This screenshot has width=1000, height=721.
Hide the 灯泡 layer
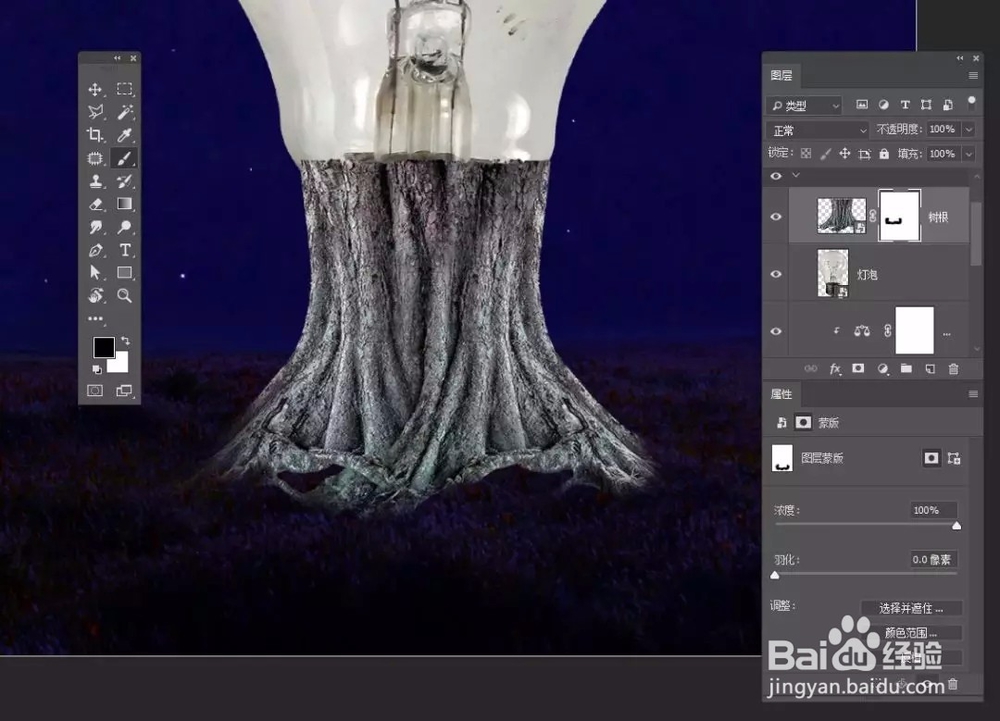(x=777, y=273)
